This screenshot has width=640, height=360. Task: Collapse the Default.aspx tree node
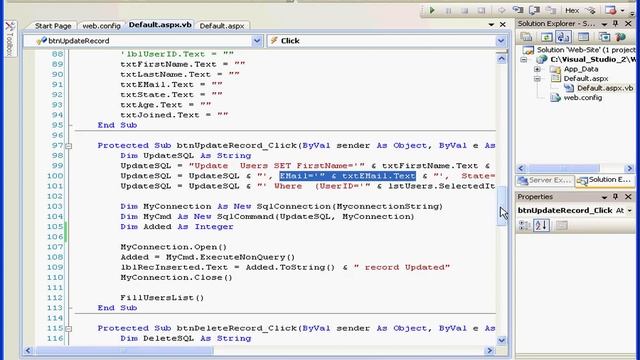click(537, 78)
